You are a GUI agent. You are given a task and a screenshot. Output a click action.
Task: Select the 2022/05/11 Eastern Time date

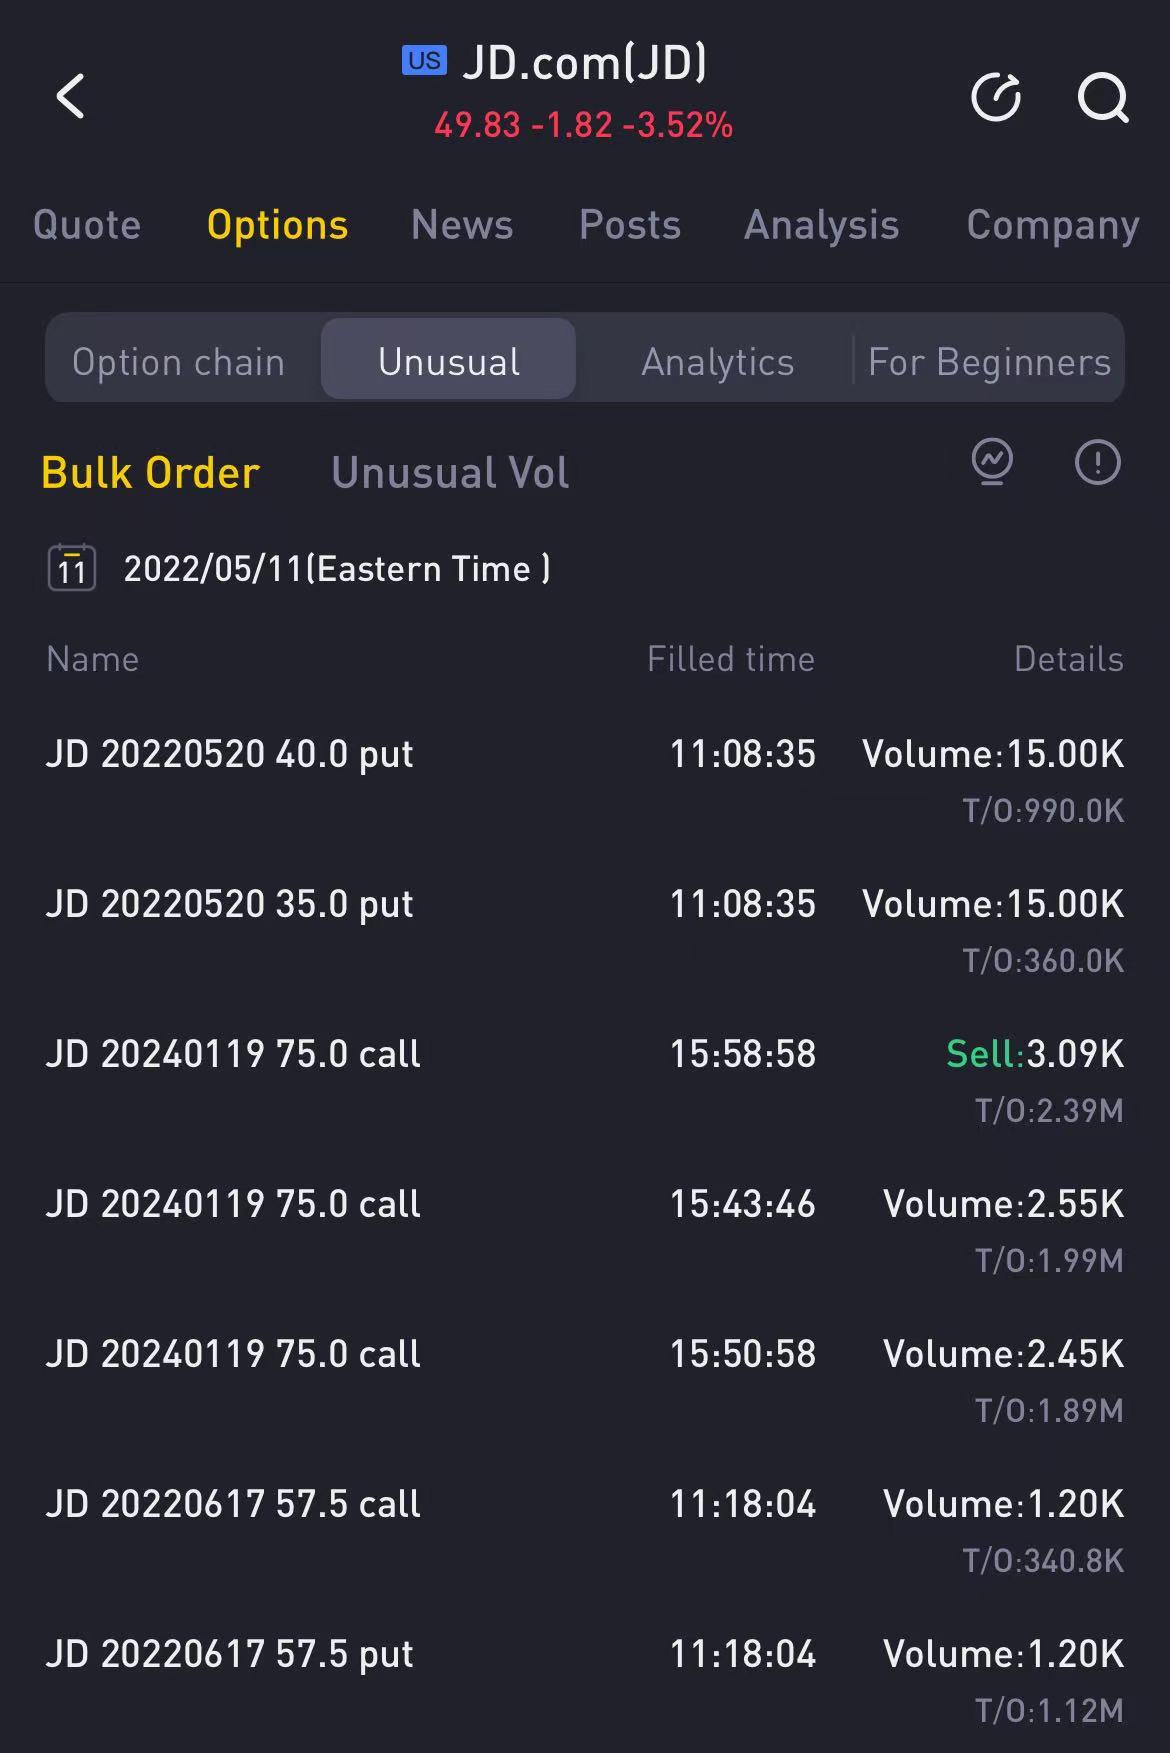pyautogui.click(x=336, y=569)
